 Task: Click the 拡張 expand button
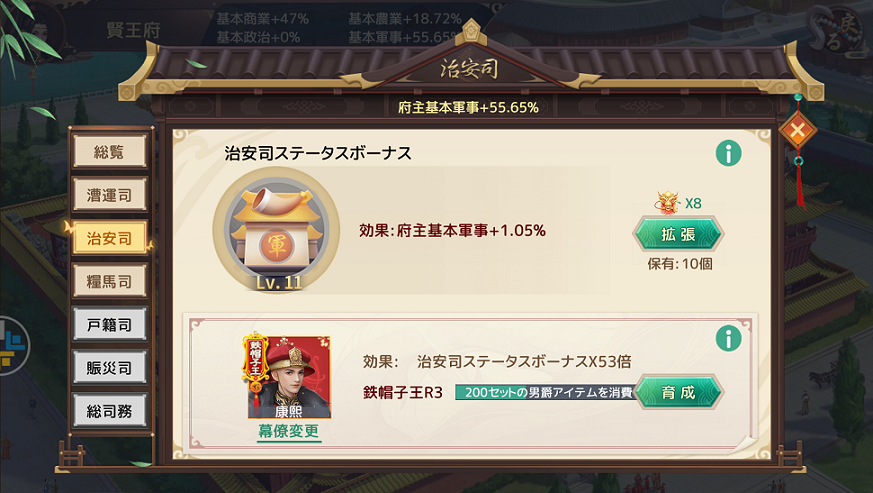[x=678, y=234]
